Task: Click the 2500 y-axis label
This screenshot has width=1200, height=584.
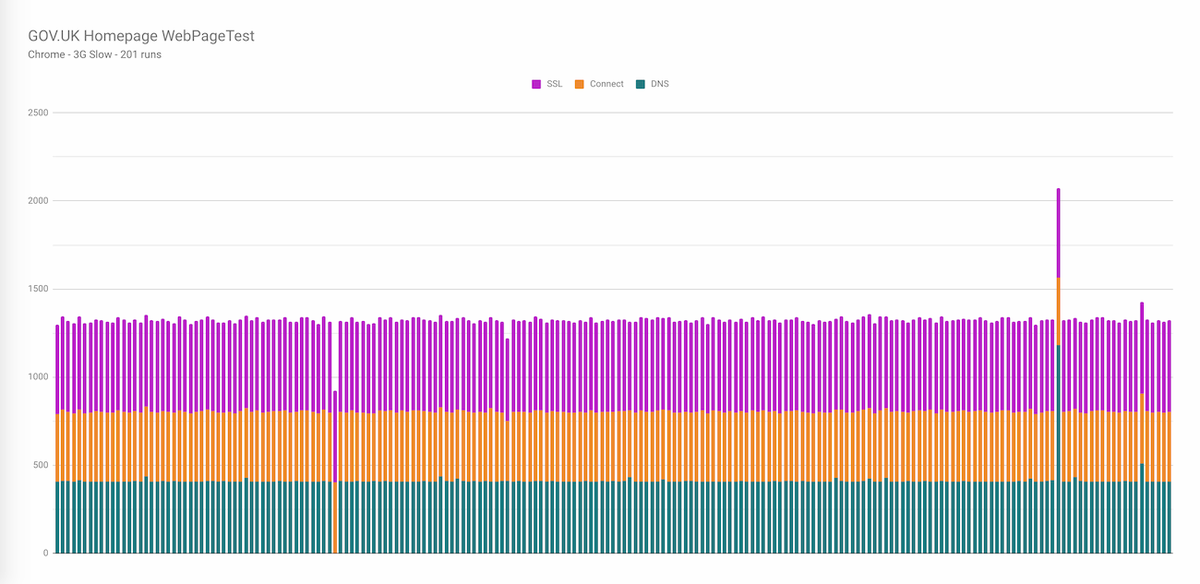Action: point(38,112)
